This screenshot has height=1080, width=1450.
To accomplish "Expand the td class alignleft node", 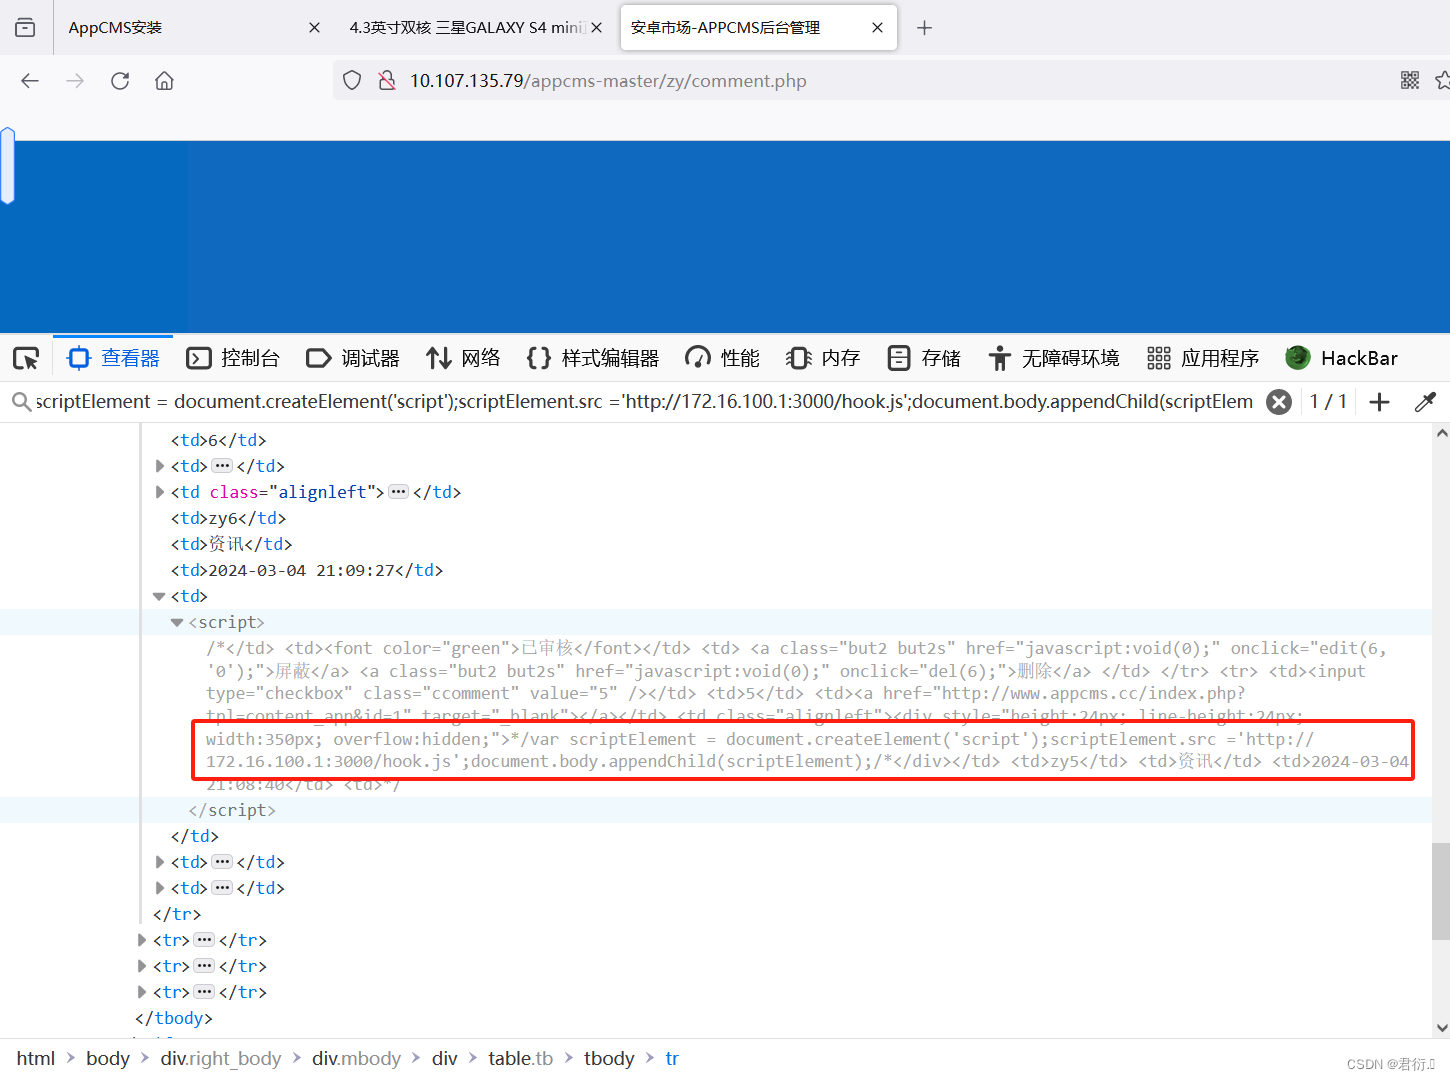I will (160, 492).
